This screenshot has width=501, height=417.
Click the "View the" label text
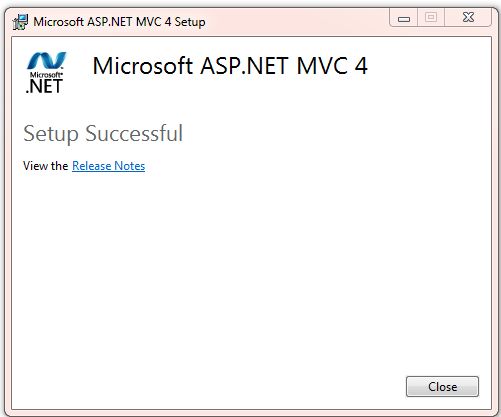pyautogui.click(x=46, y=166)
